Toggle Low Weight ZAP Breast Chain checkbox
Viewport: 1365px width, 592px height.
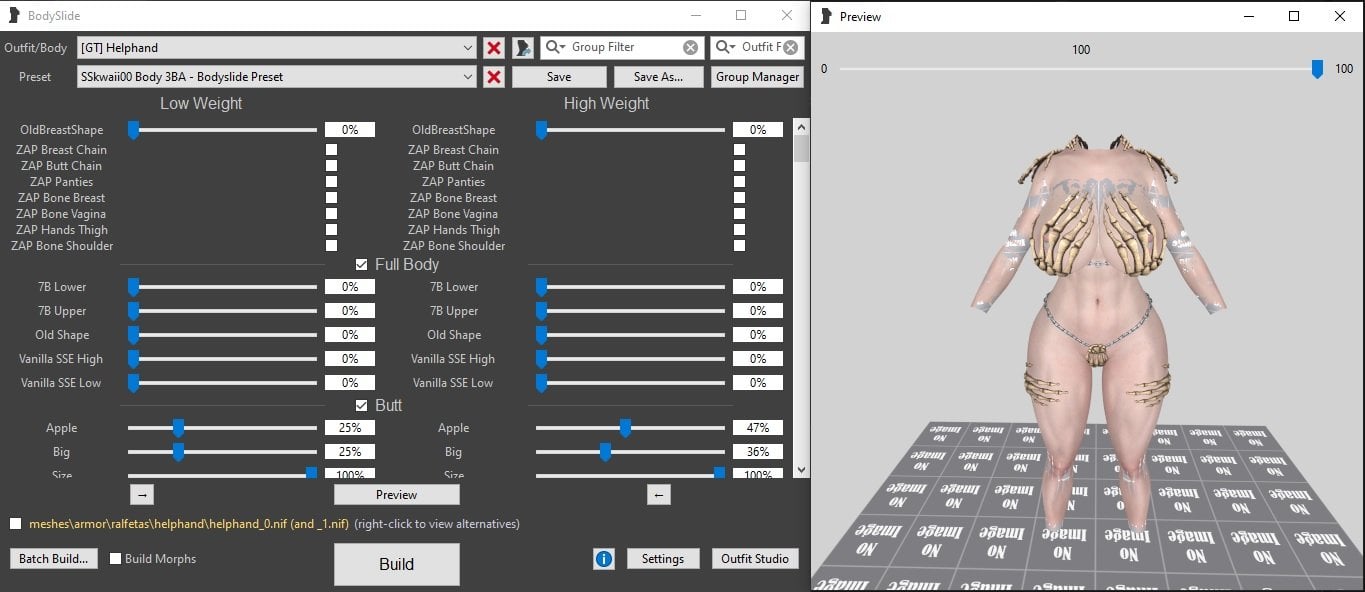[x=331, y=150]
